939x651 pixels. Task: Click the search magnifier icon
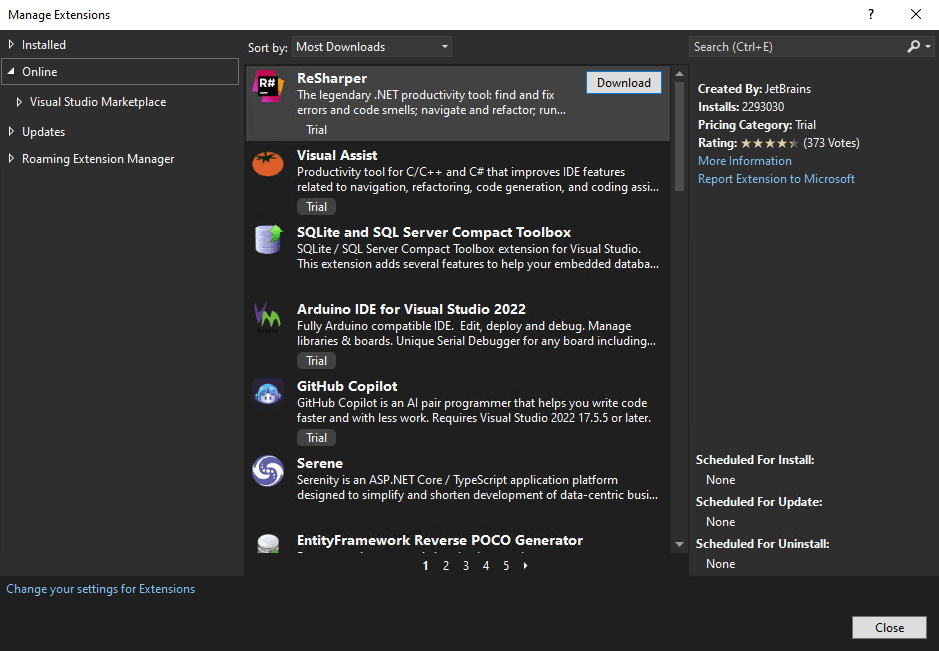click(913, 47)
